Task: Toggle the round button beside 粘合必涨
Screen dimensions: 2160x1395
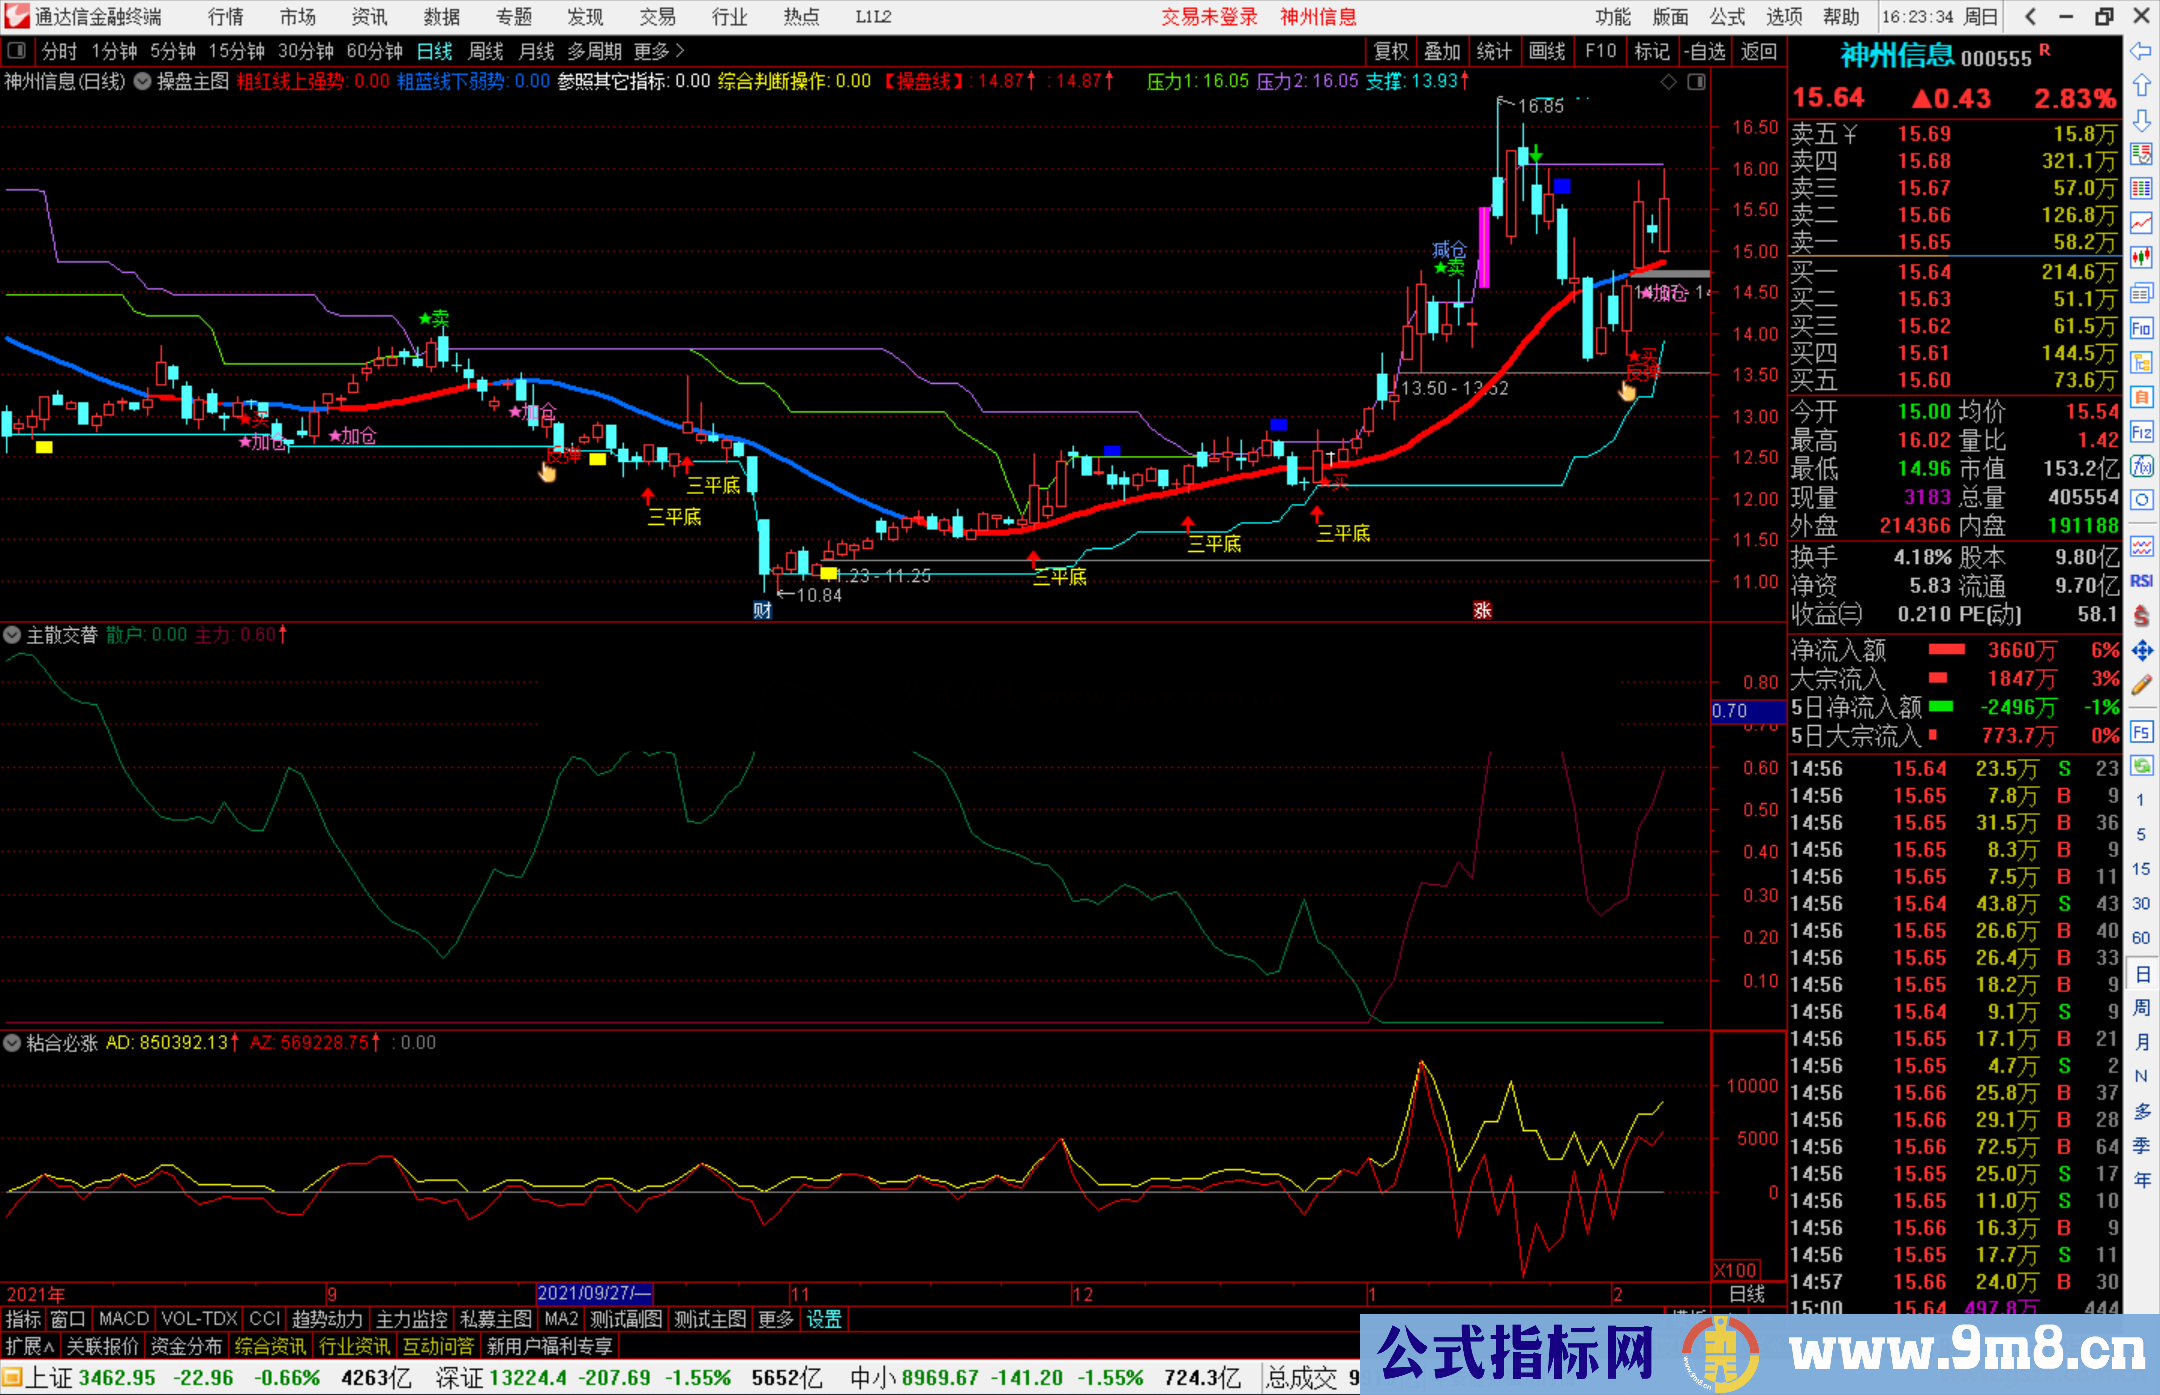Action: click(12, 1043)
